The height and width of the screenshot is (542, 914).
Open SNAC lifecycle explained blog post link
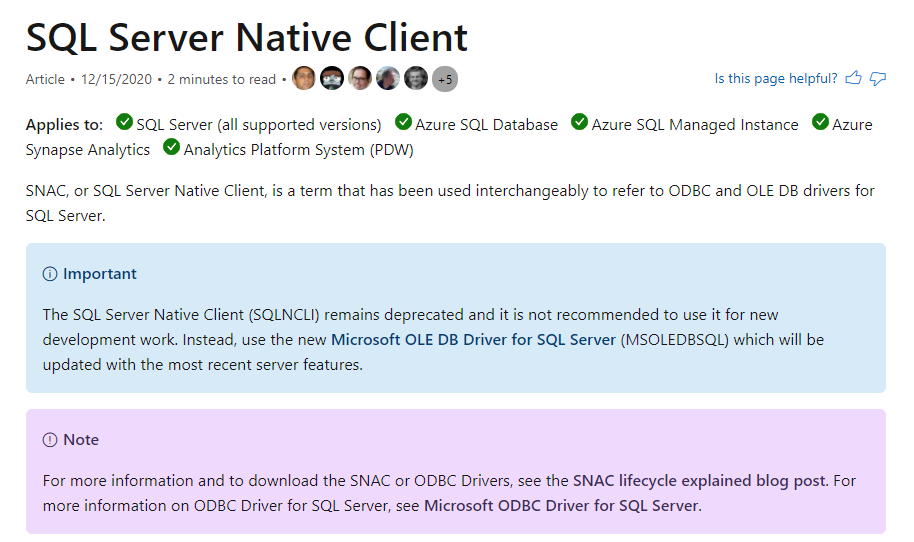tap(699, 481)
